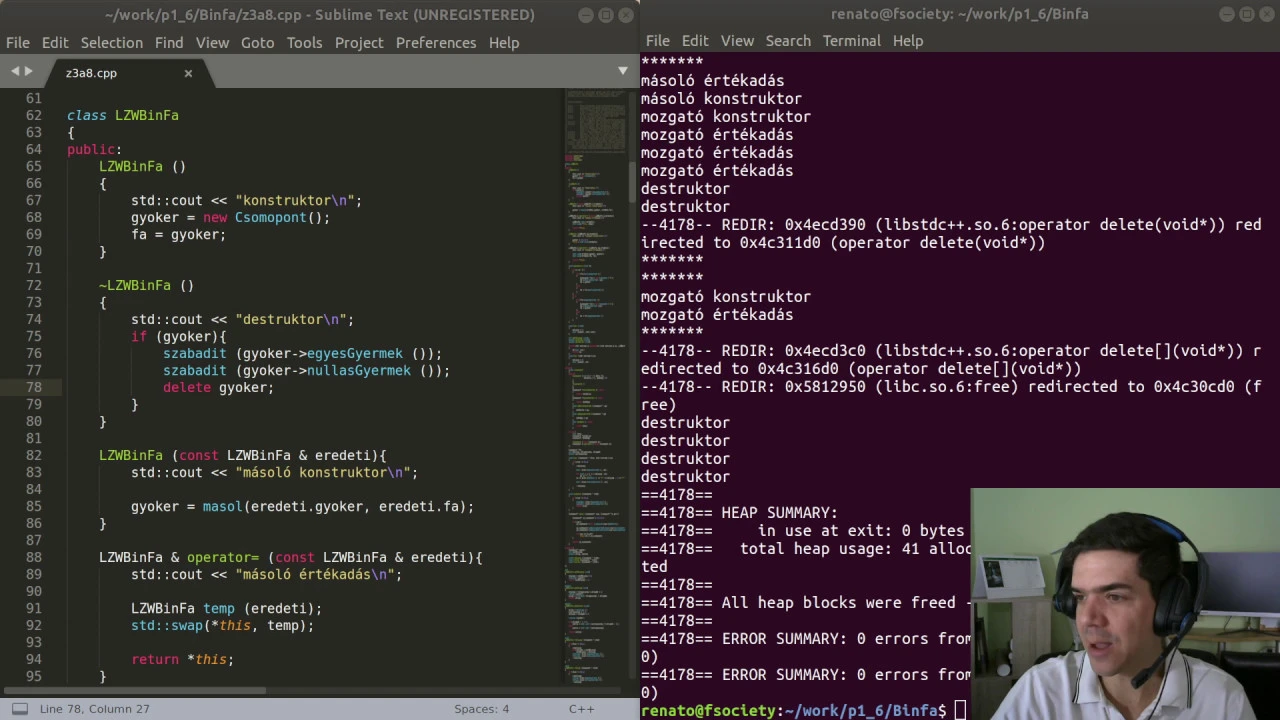
Task: Click 'class LZWBinFa' declaration line
Action: click(x=123, y=115)
